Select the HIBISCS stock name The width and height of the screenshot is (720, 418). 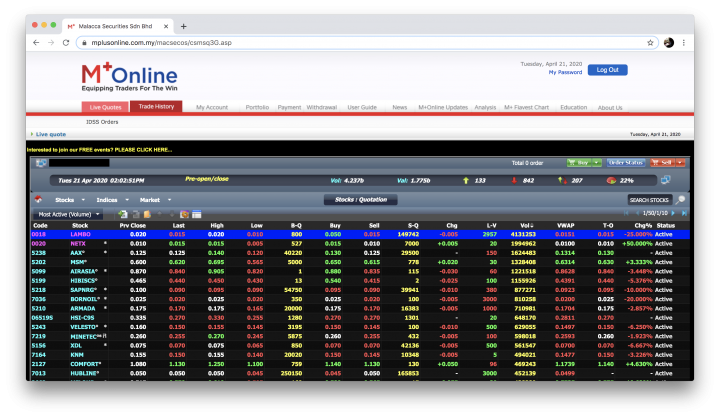(x=83, y=281)
